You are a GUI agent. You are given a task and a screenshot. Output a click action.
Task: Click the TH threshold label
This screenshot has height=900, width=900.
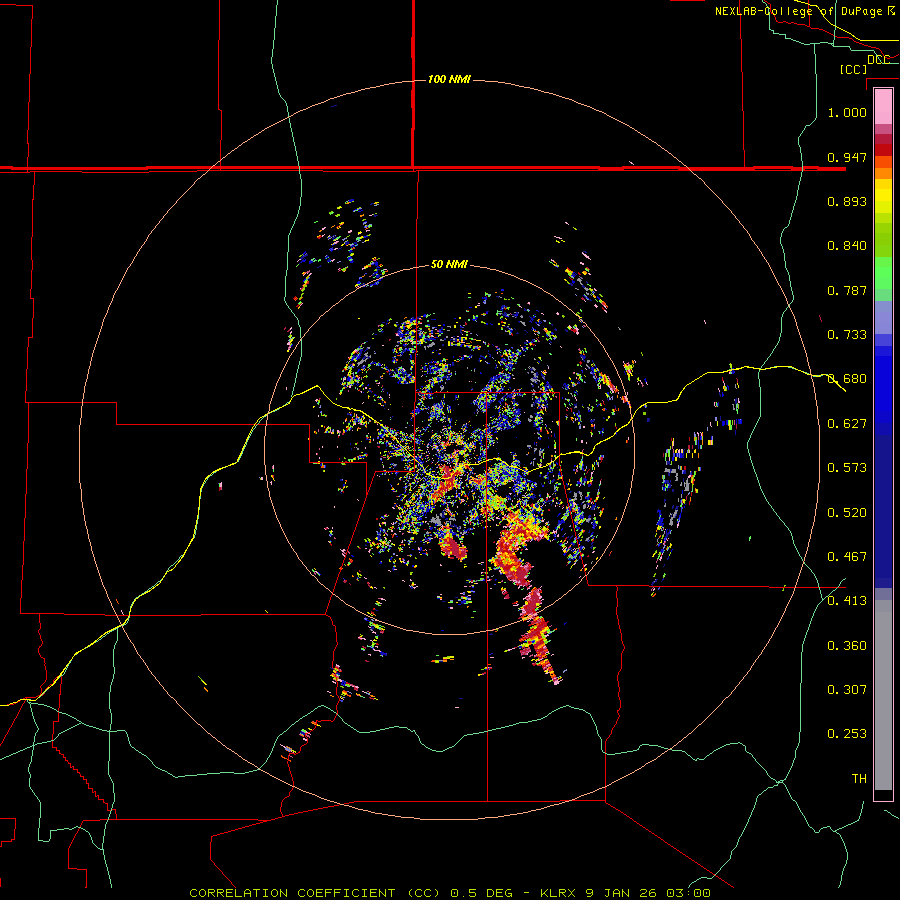(x=859, y=779)
